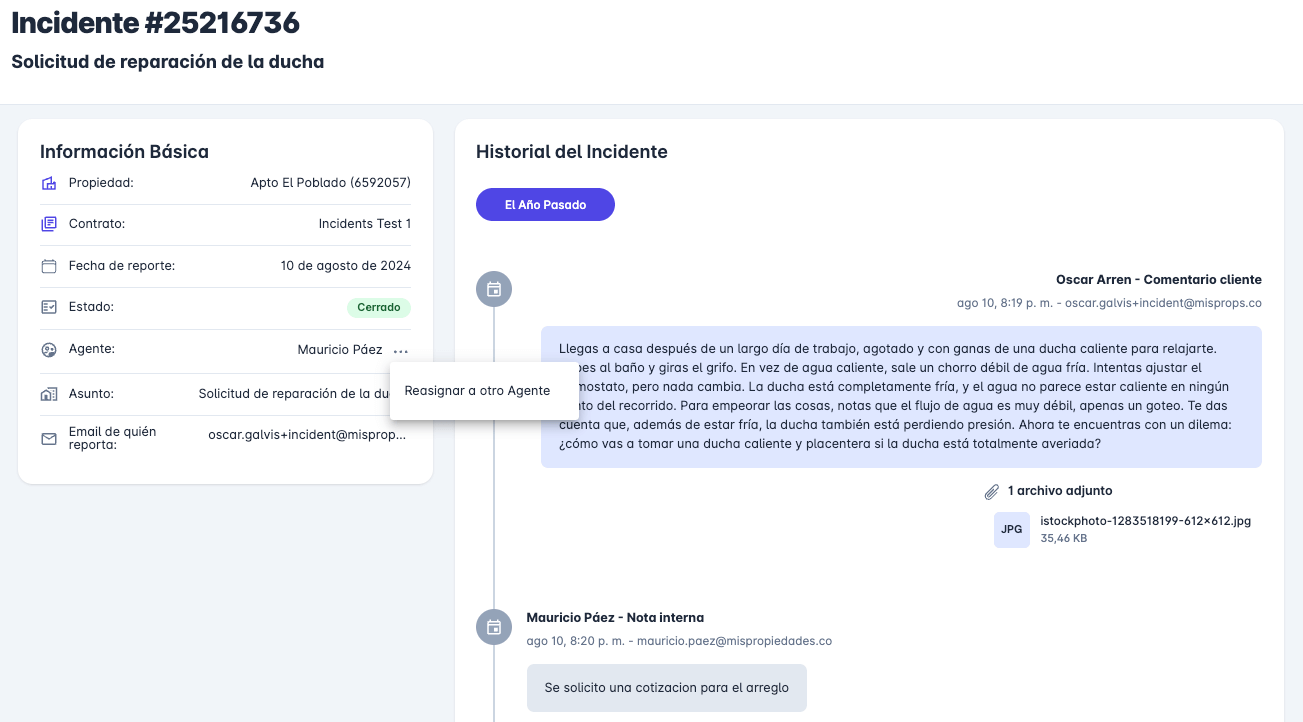Screen dimensions: 1303x722
Task: Click the Asunto icon in Información Básica
Action: tap(49, 394)
